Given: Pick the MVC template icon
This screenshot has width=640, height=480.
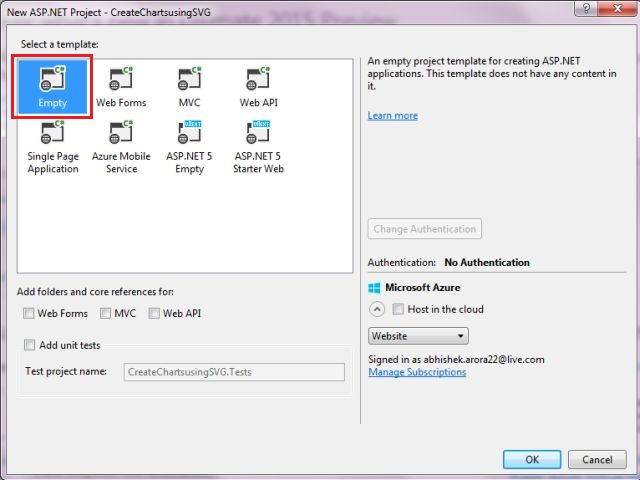Looking at the screenshot, I should 190,78.
